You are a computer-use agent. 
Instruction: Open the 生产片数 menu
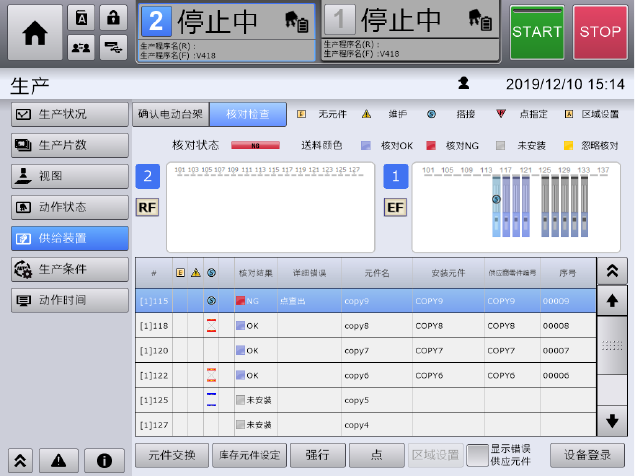70,145
